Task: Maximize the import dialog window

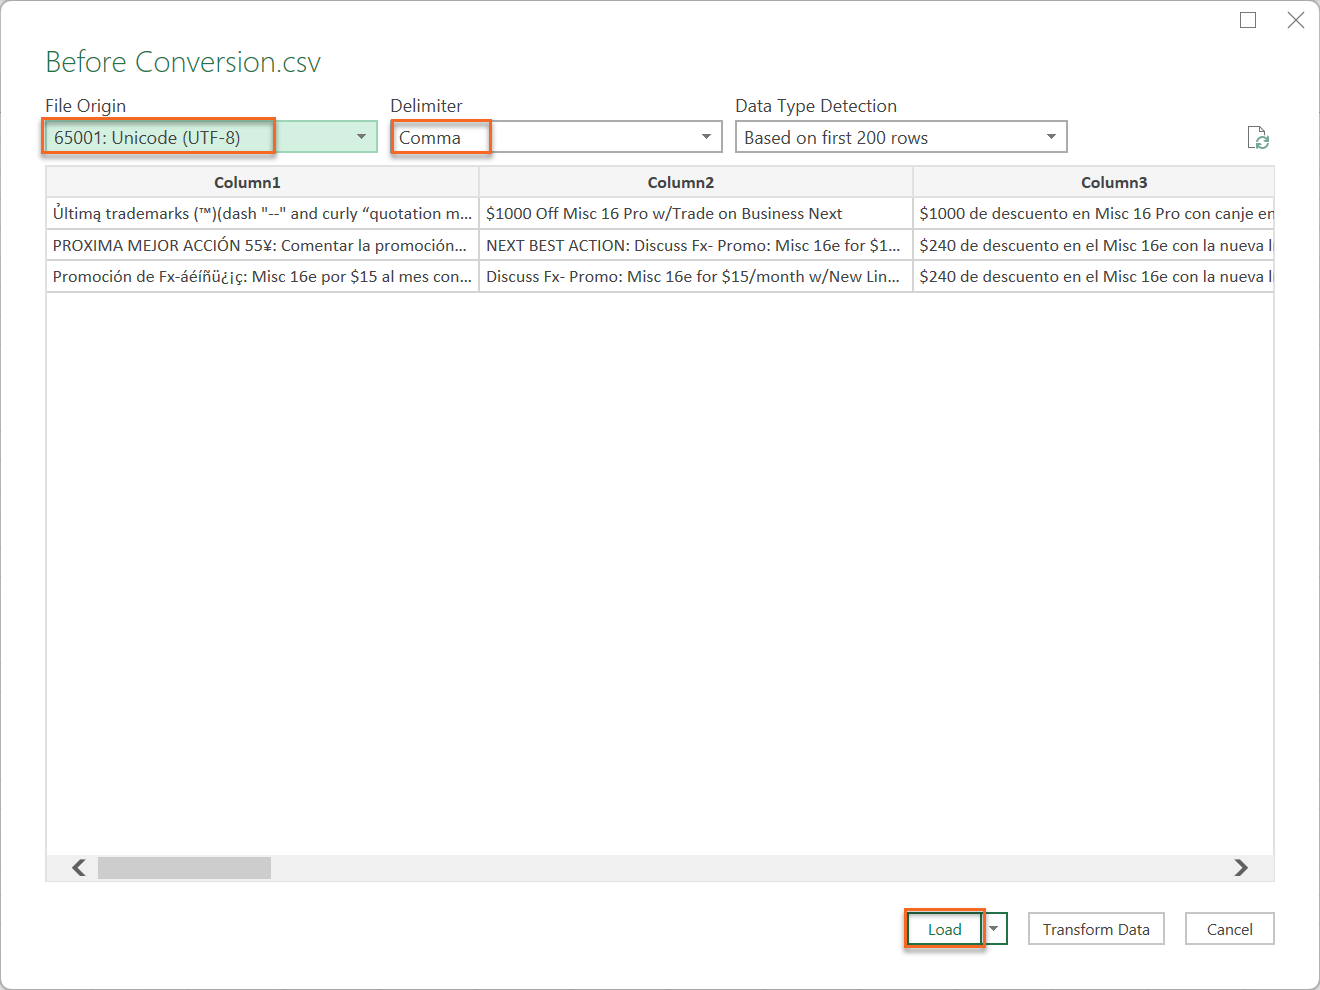Action: (x=1248, y=20)
